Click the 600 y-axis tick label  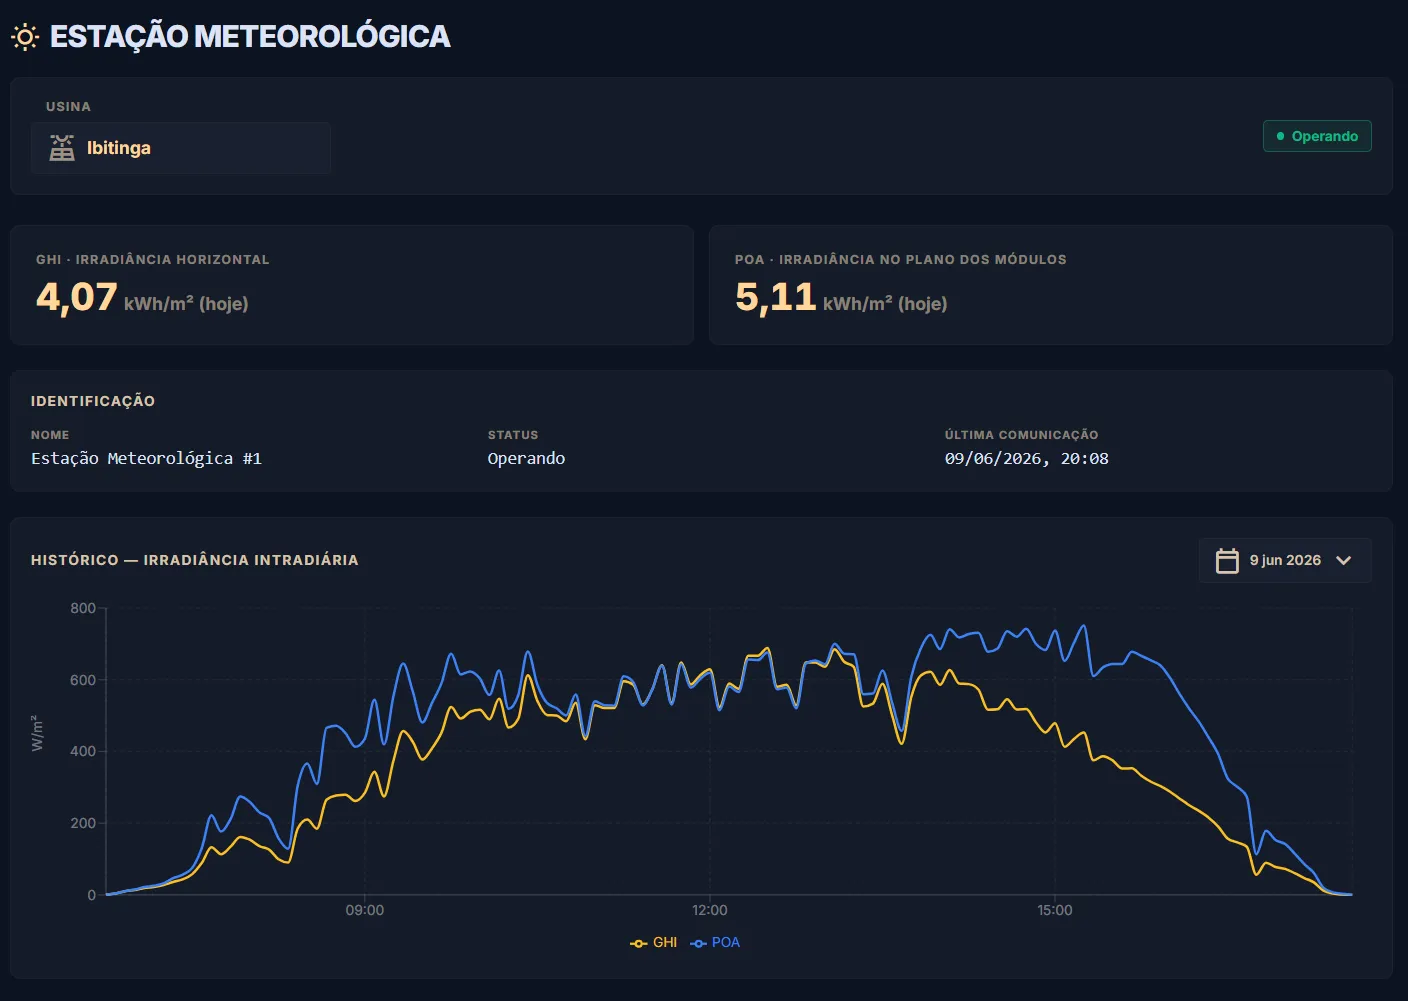pos(83,680)
